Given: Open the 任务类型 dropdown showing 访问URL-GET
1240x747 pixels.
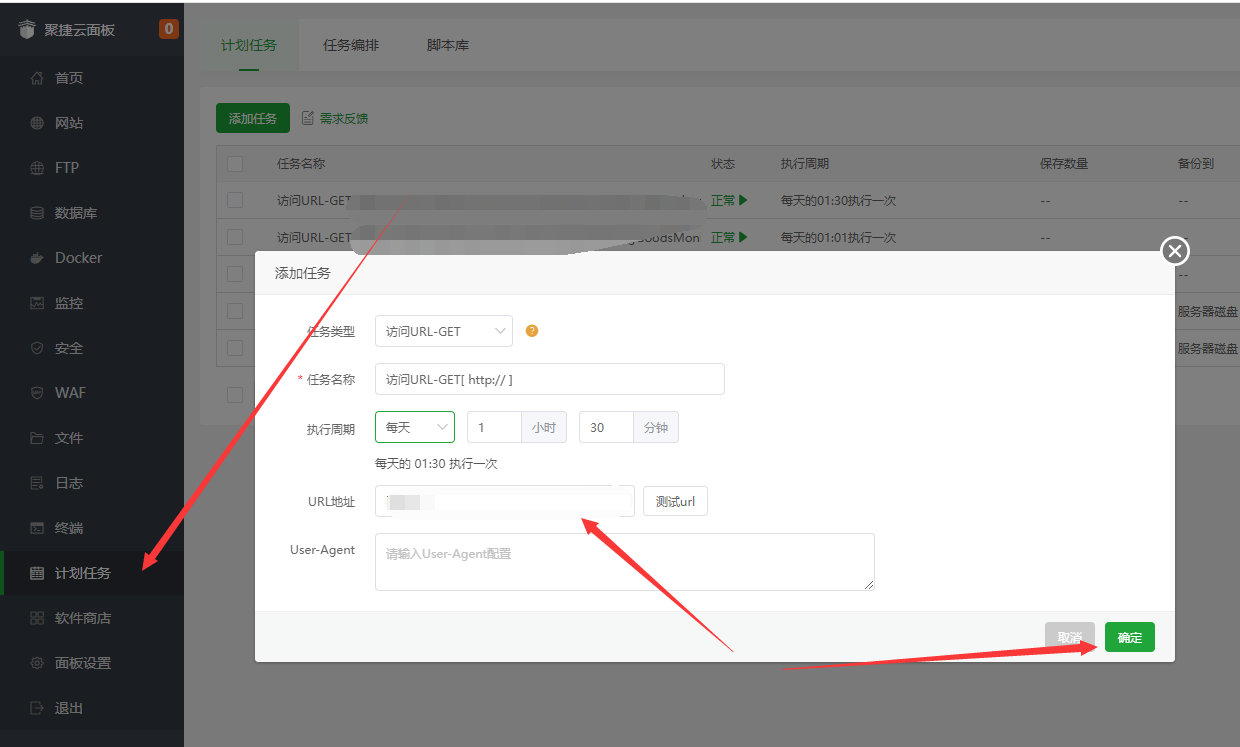Looking at the screenshot, I should (444, 331).
